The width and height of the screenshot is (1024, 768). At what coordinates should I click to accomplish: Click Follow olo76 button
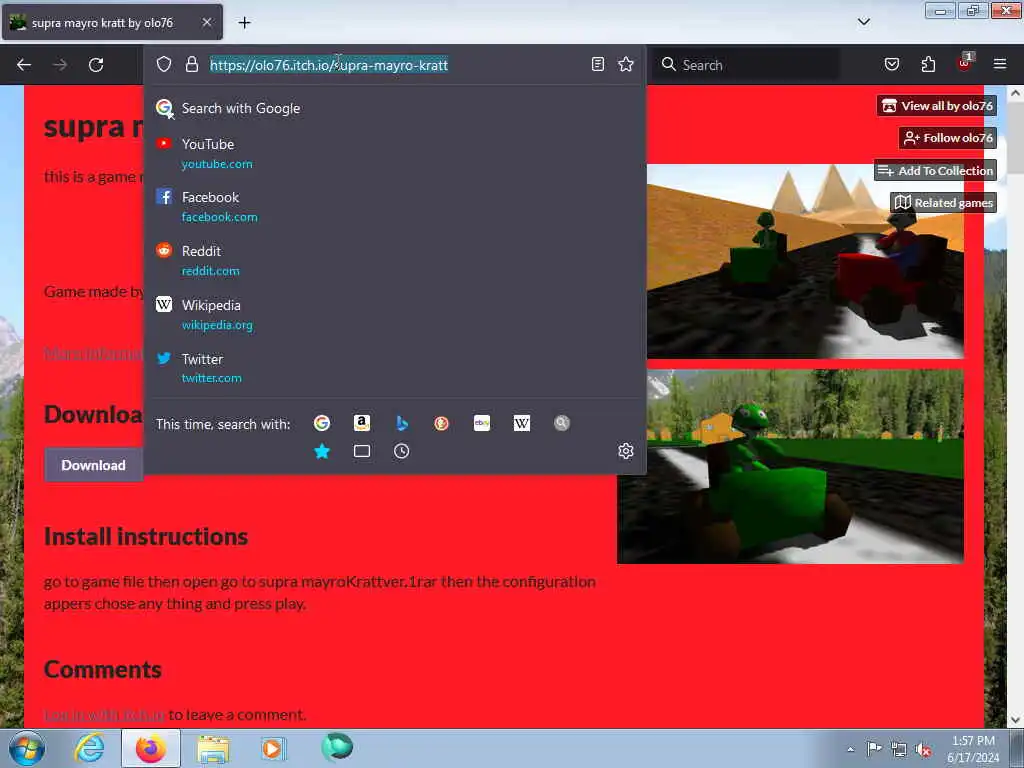click(948, 138)
